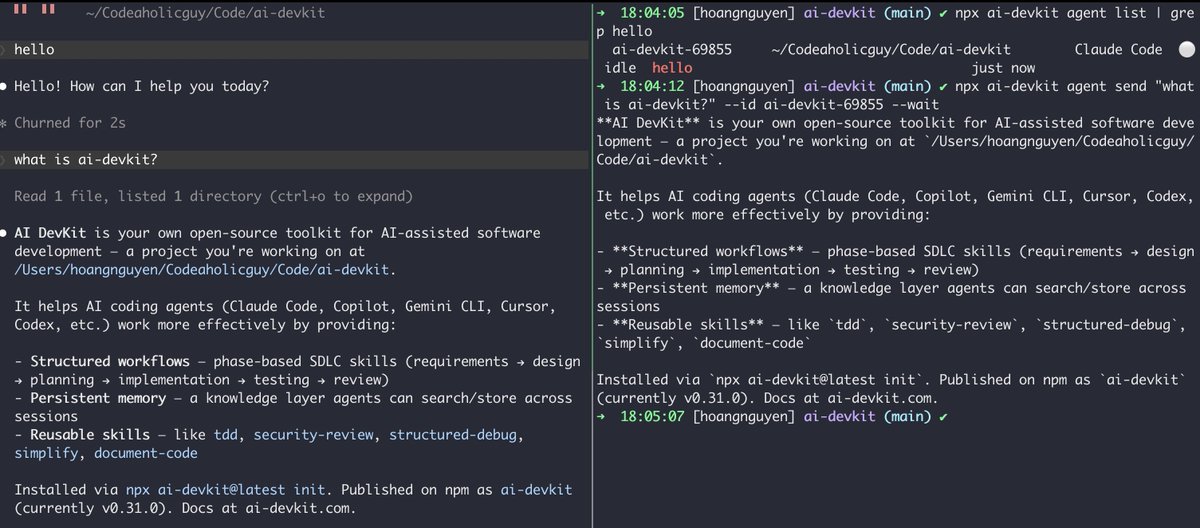1200x528 pixels.
Task: Click the '~/Codeaholicguy/Code/ai-devkit' header path in left pane
Action: pos(205,13)
